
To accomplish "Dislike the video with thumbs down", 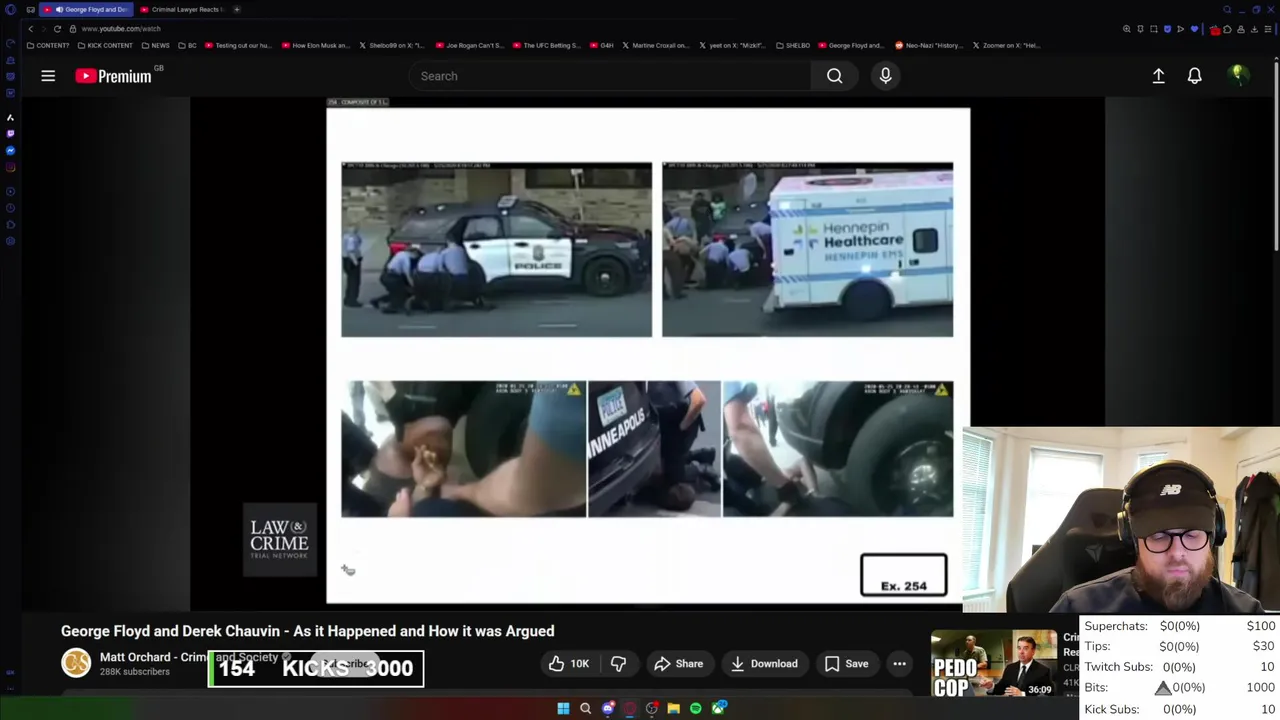I will pyautogui.click(x=618, y=664).
